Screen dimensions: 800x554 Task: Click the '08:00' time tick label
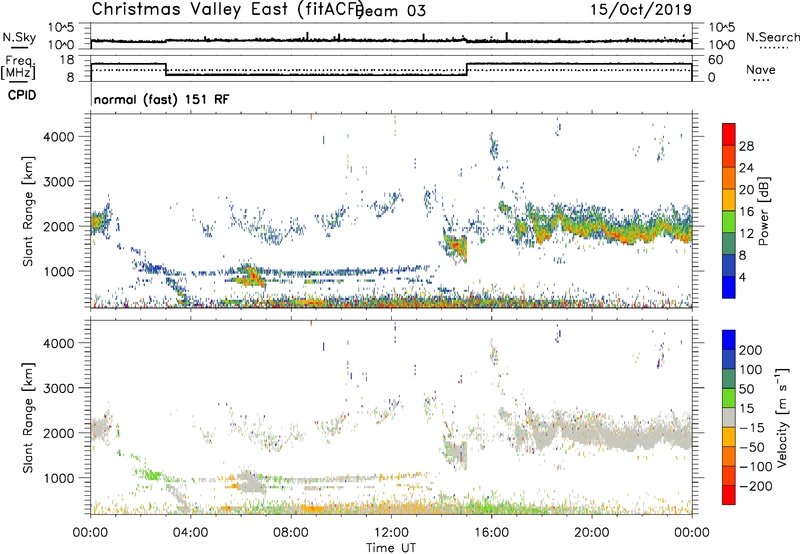point(291,533)
